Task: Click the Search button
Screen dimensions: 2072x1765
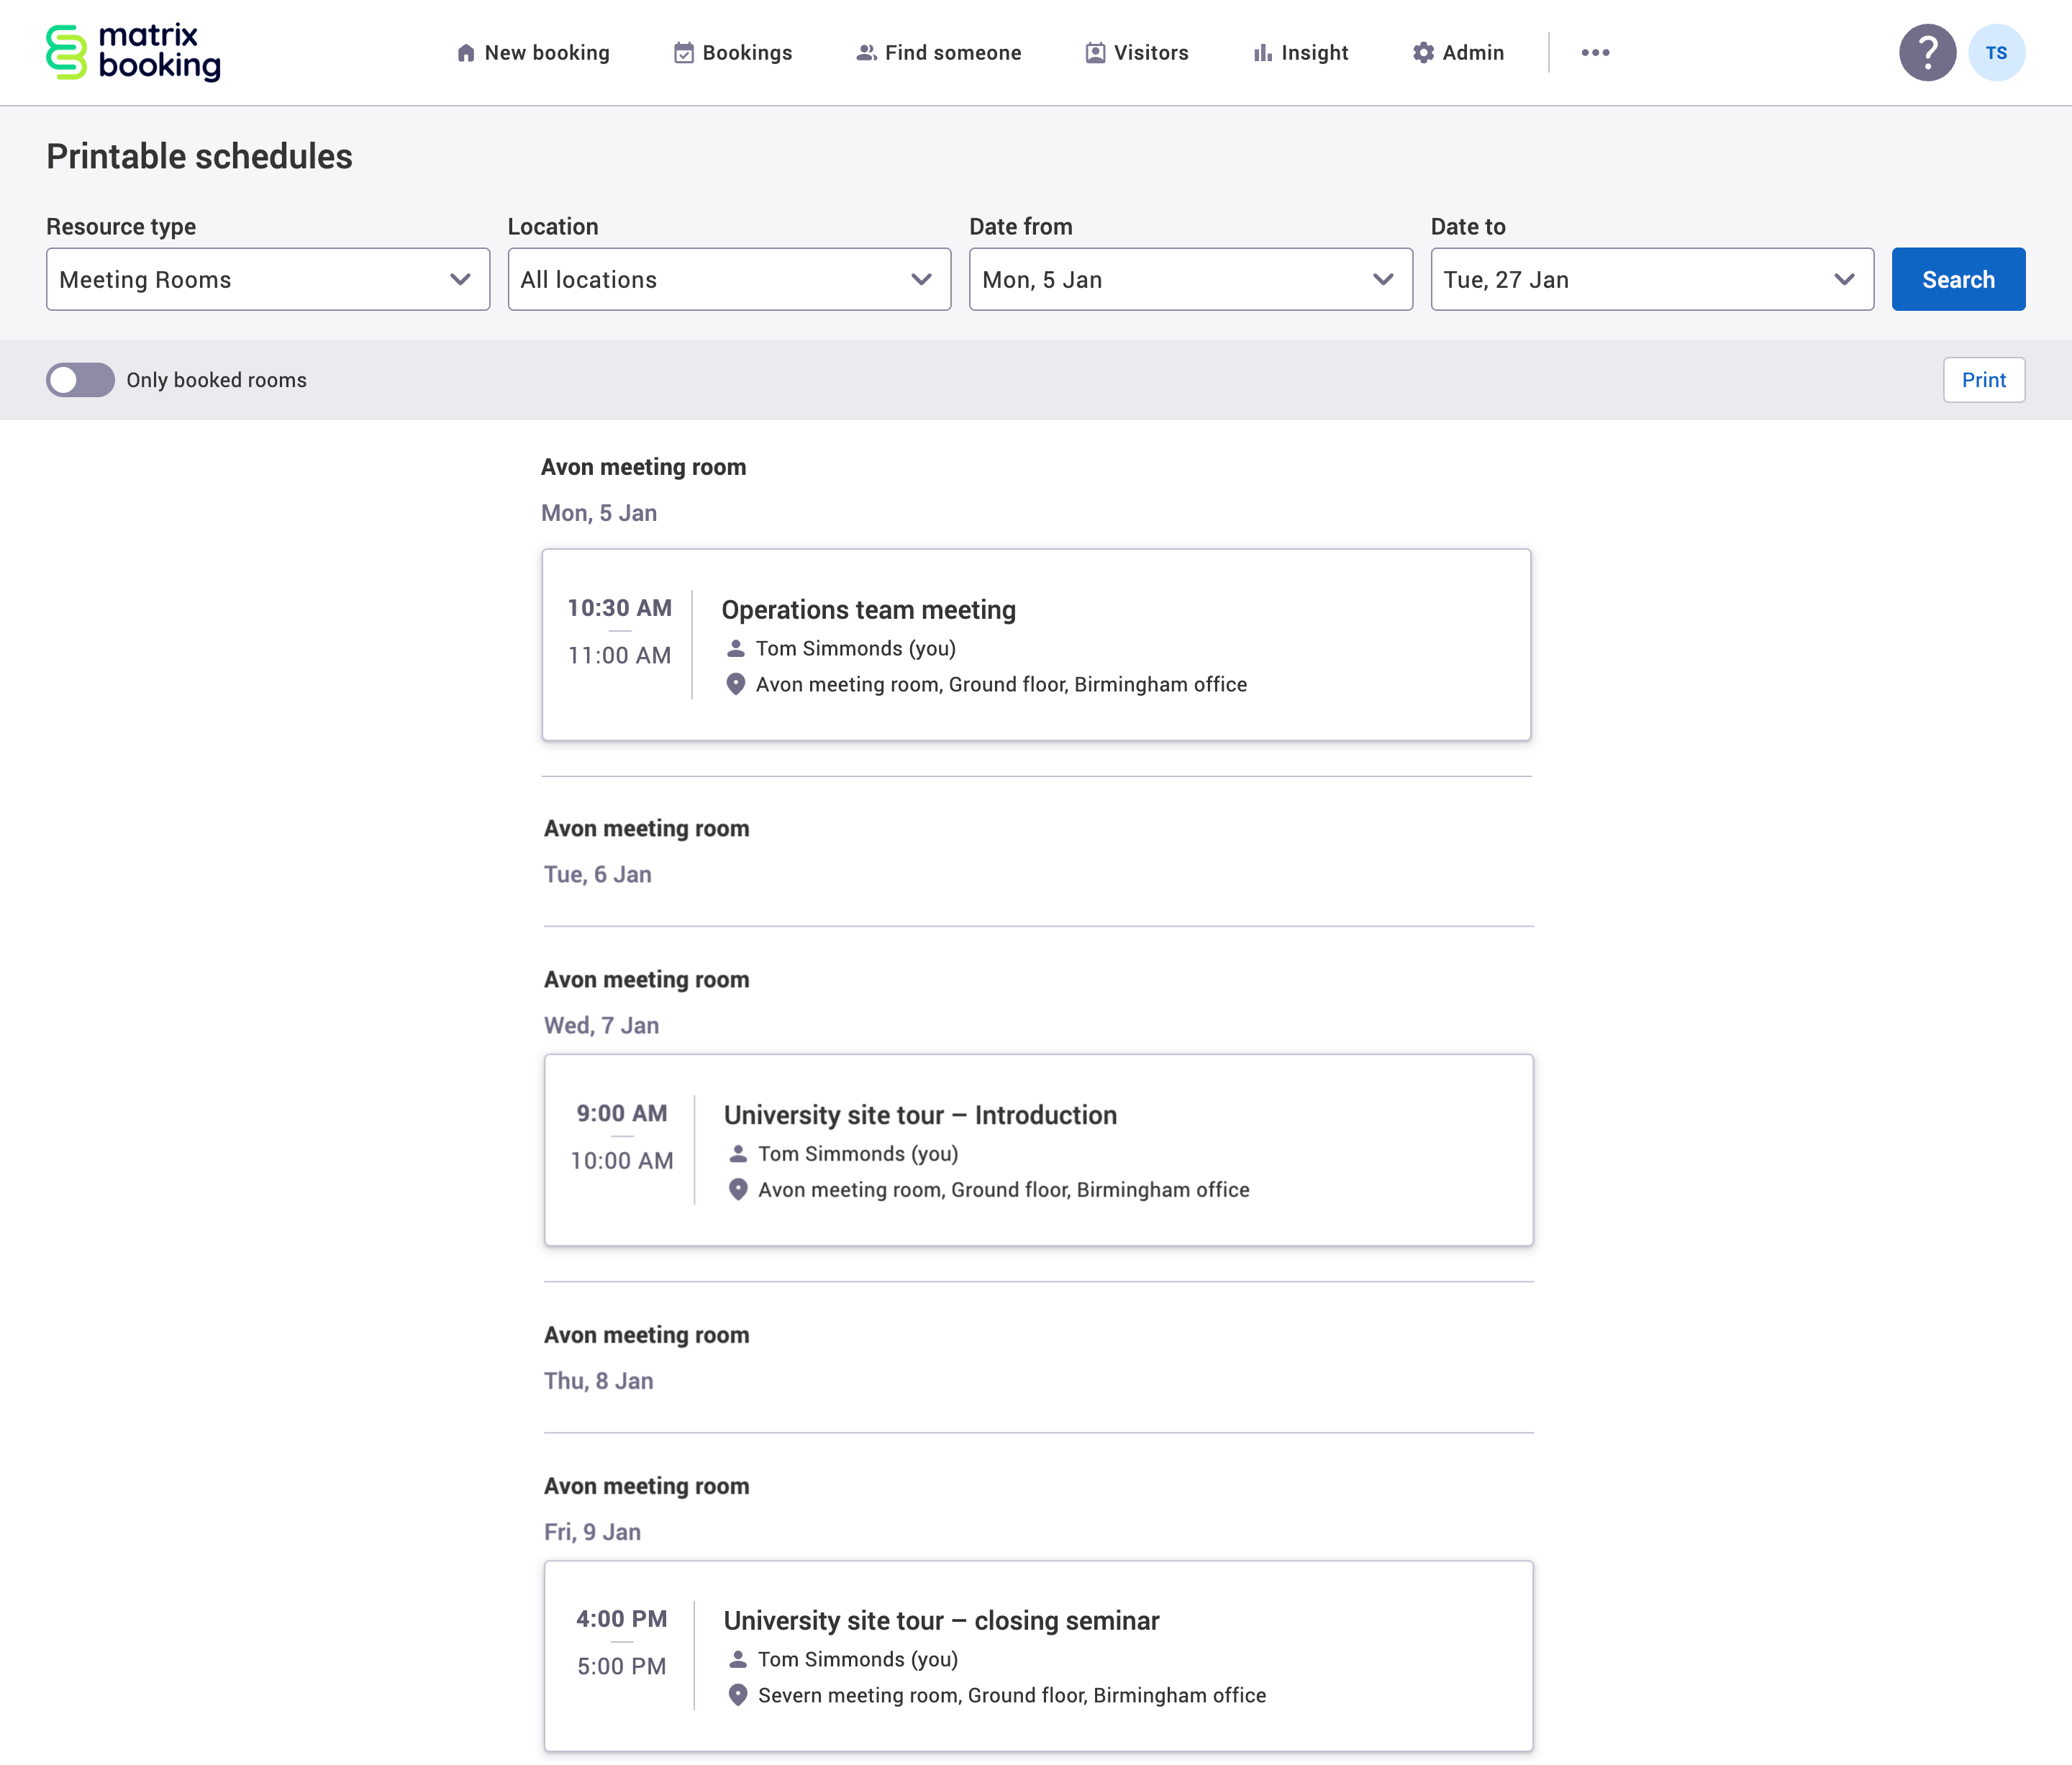Action: (1957, 279)
